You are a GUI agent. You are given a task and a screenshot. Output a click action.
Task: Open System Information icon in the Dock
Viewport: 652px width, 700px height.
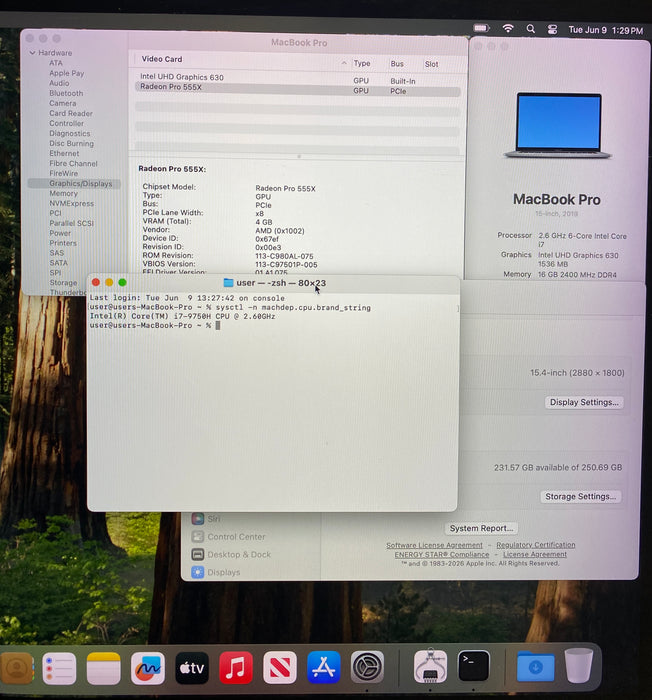[430, 667]
